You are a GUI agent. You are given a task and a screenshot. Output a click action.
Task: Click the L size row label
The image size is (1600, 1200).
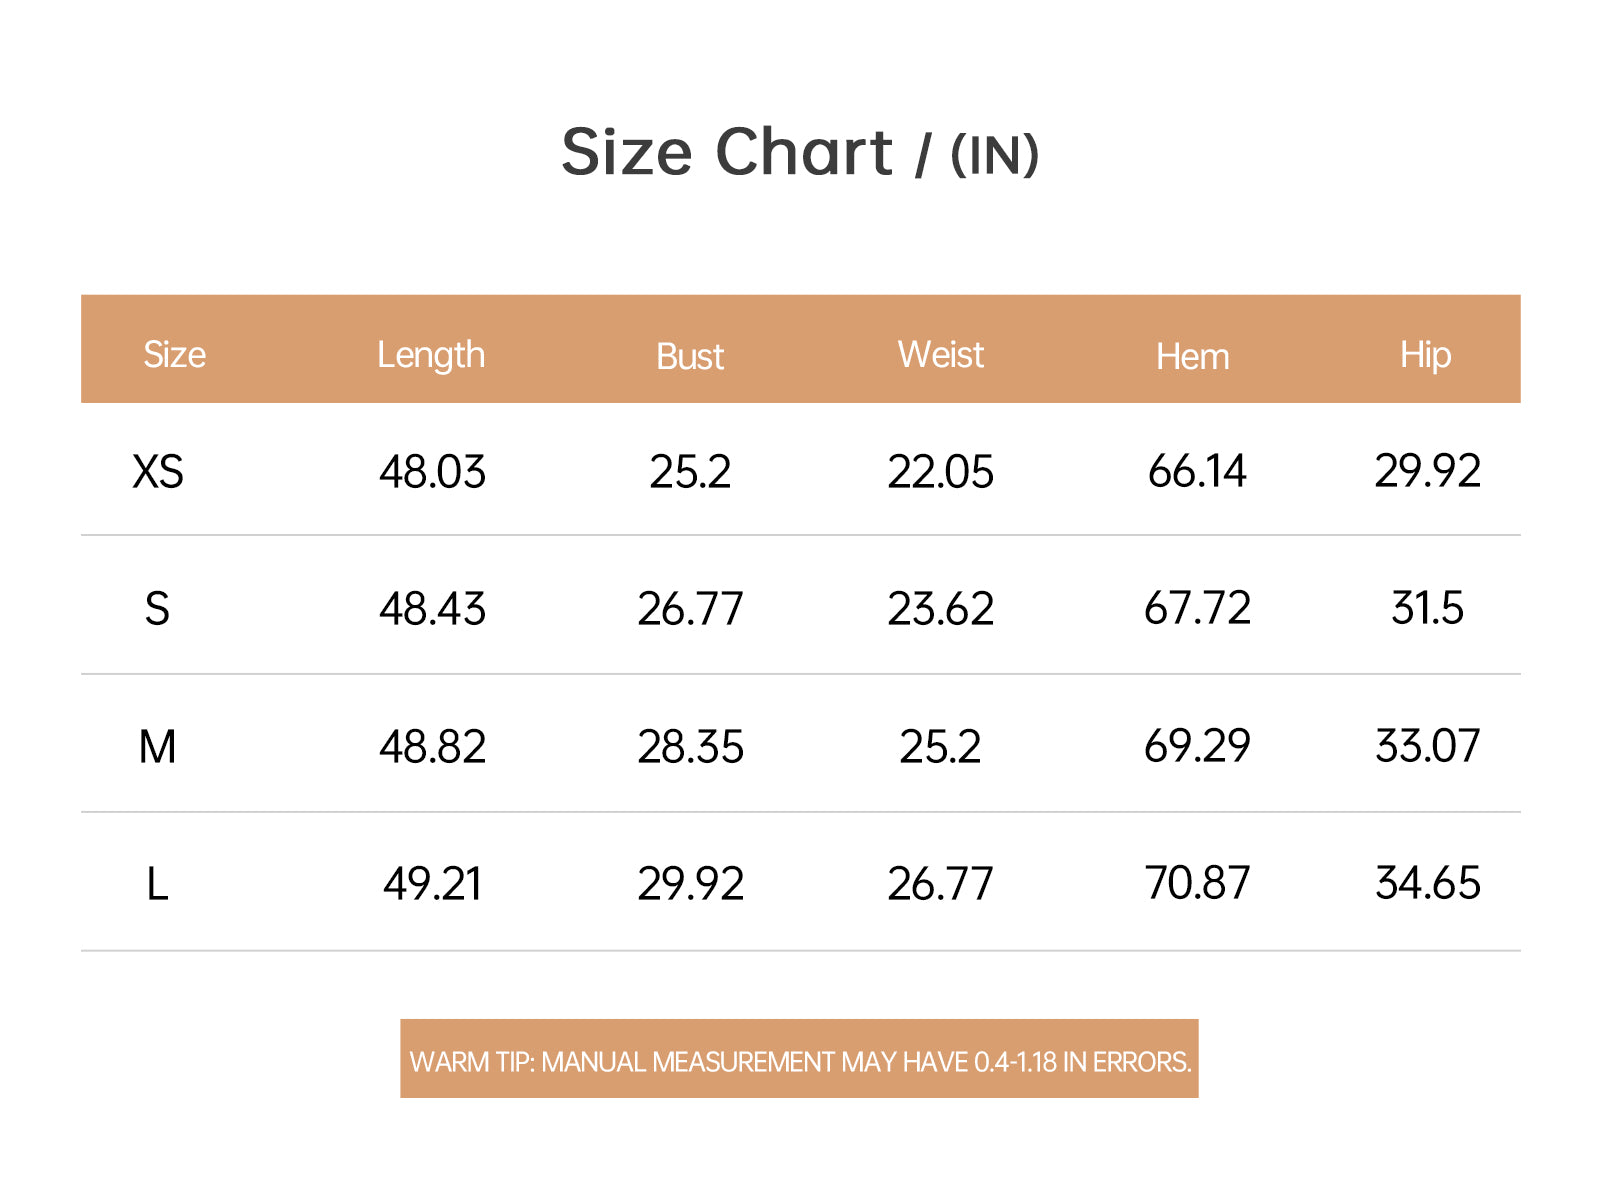click(157, 884)
